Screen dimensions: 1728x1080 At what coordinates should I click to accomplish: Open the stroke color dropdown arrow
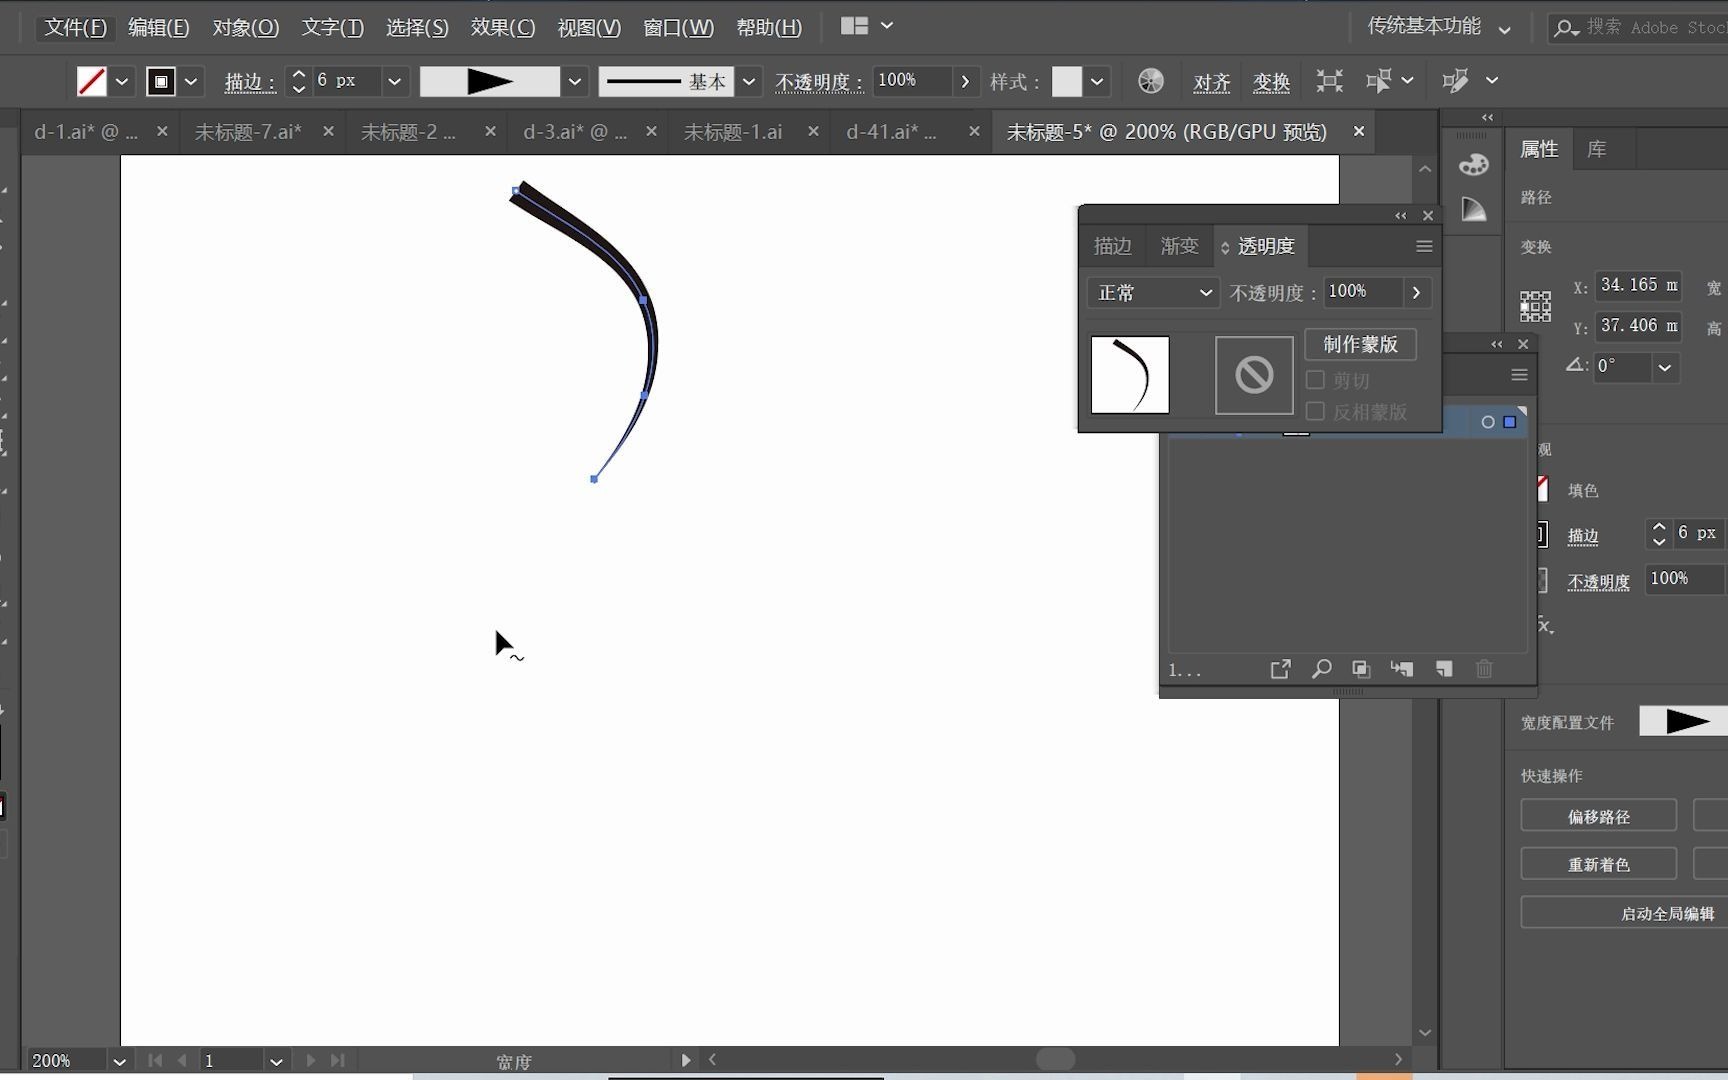coord(191,81)
